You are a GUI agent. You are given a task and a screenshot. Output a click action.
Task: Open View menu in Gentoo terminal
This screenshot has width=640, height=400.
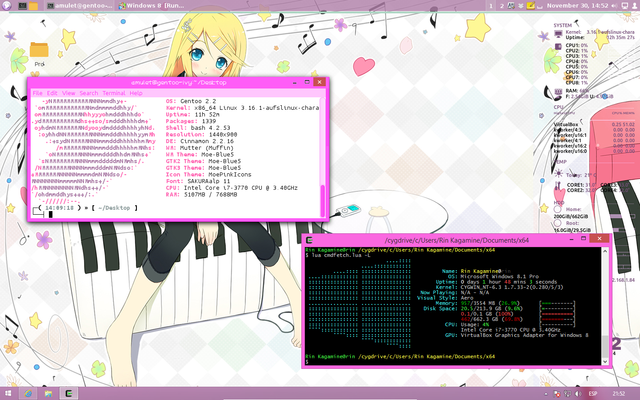[69, 93]
